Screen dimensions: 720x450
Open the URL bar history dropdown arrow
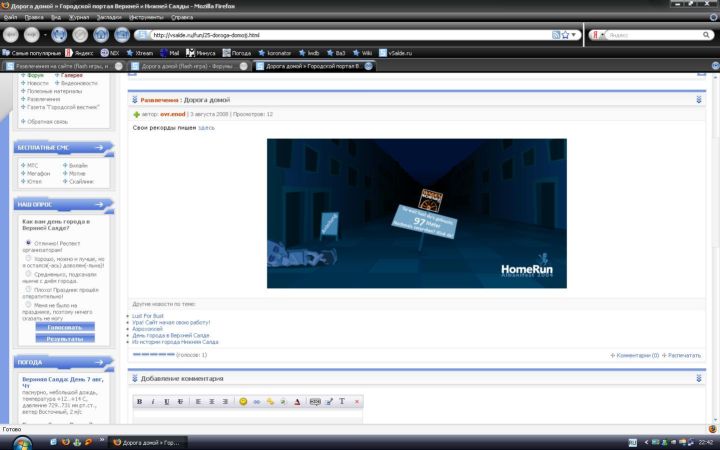[x=576, y=34]
